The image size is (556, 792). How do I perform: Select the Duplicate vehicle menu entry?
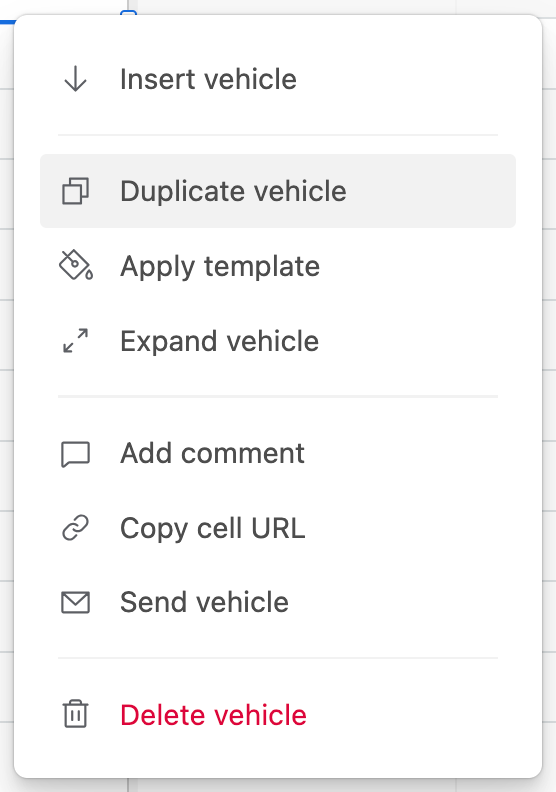coord(278,191)
